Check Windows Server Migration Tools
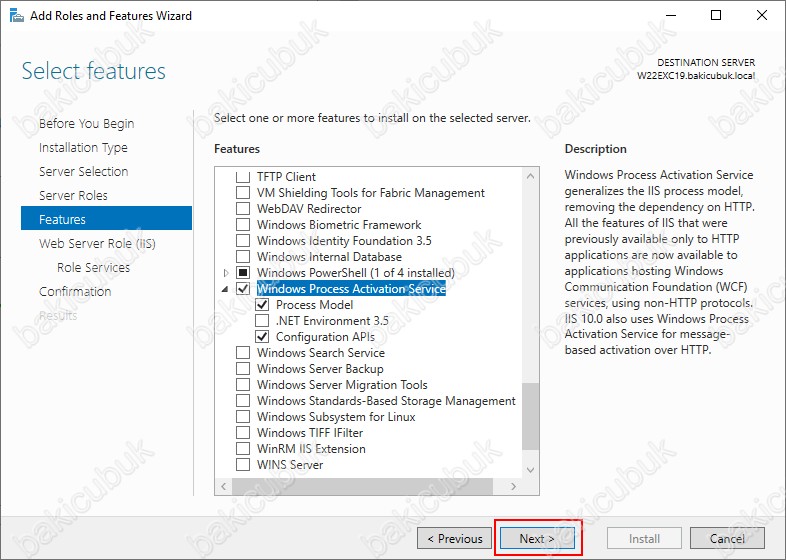Image resolution: width=786 pixels, height=560 pixels. pos(243,385)
